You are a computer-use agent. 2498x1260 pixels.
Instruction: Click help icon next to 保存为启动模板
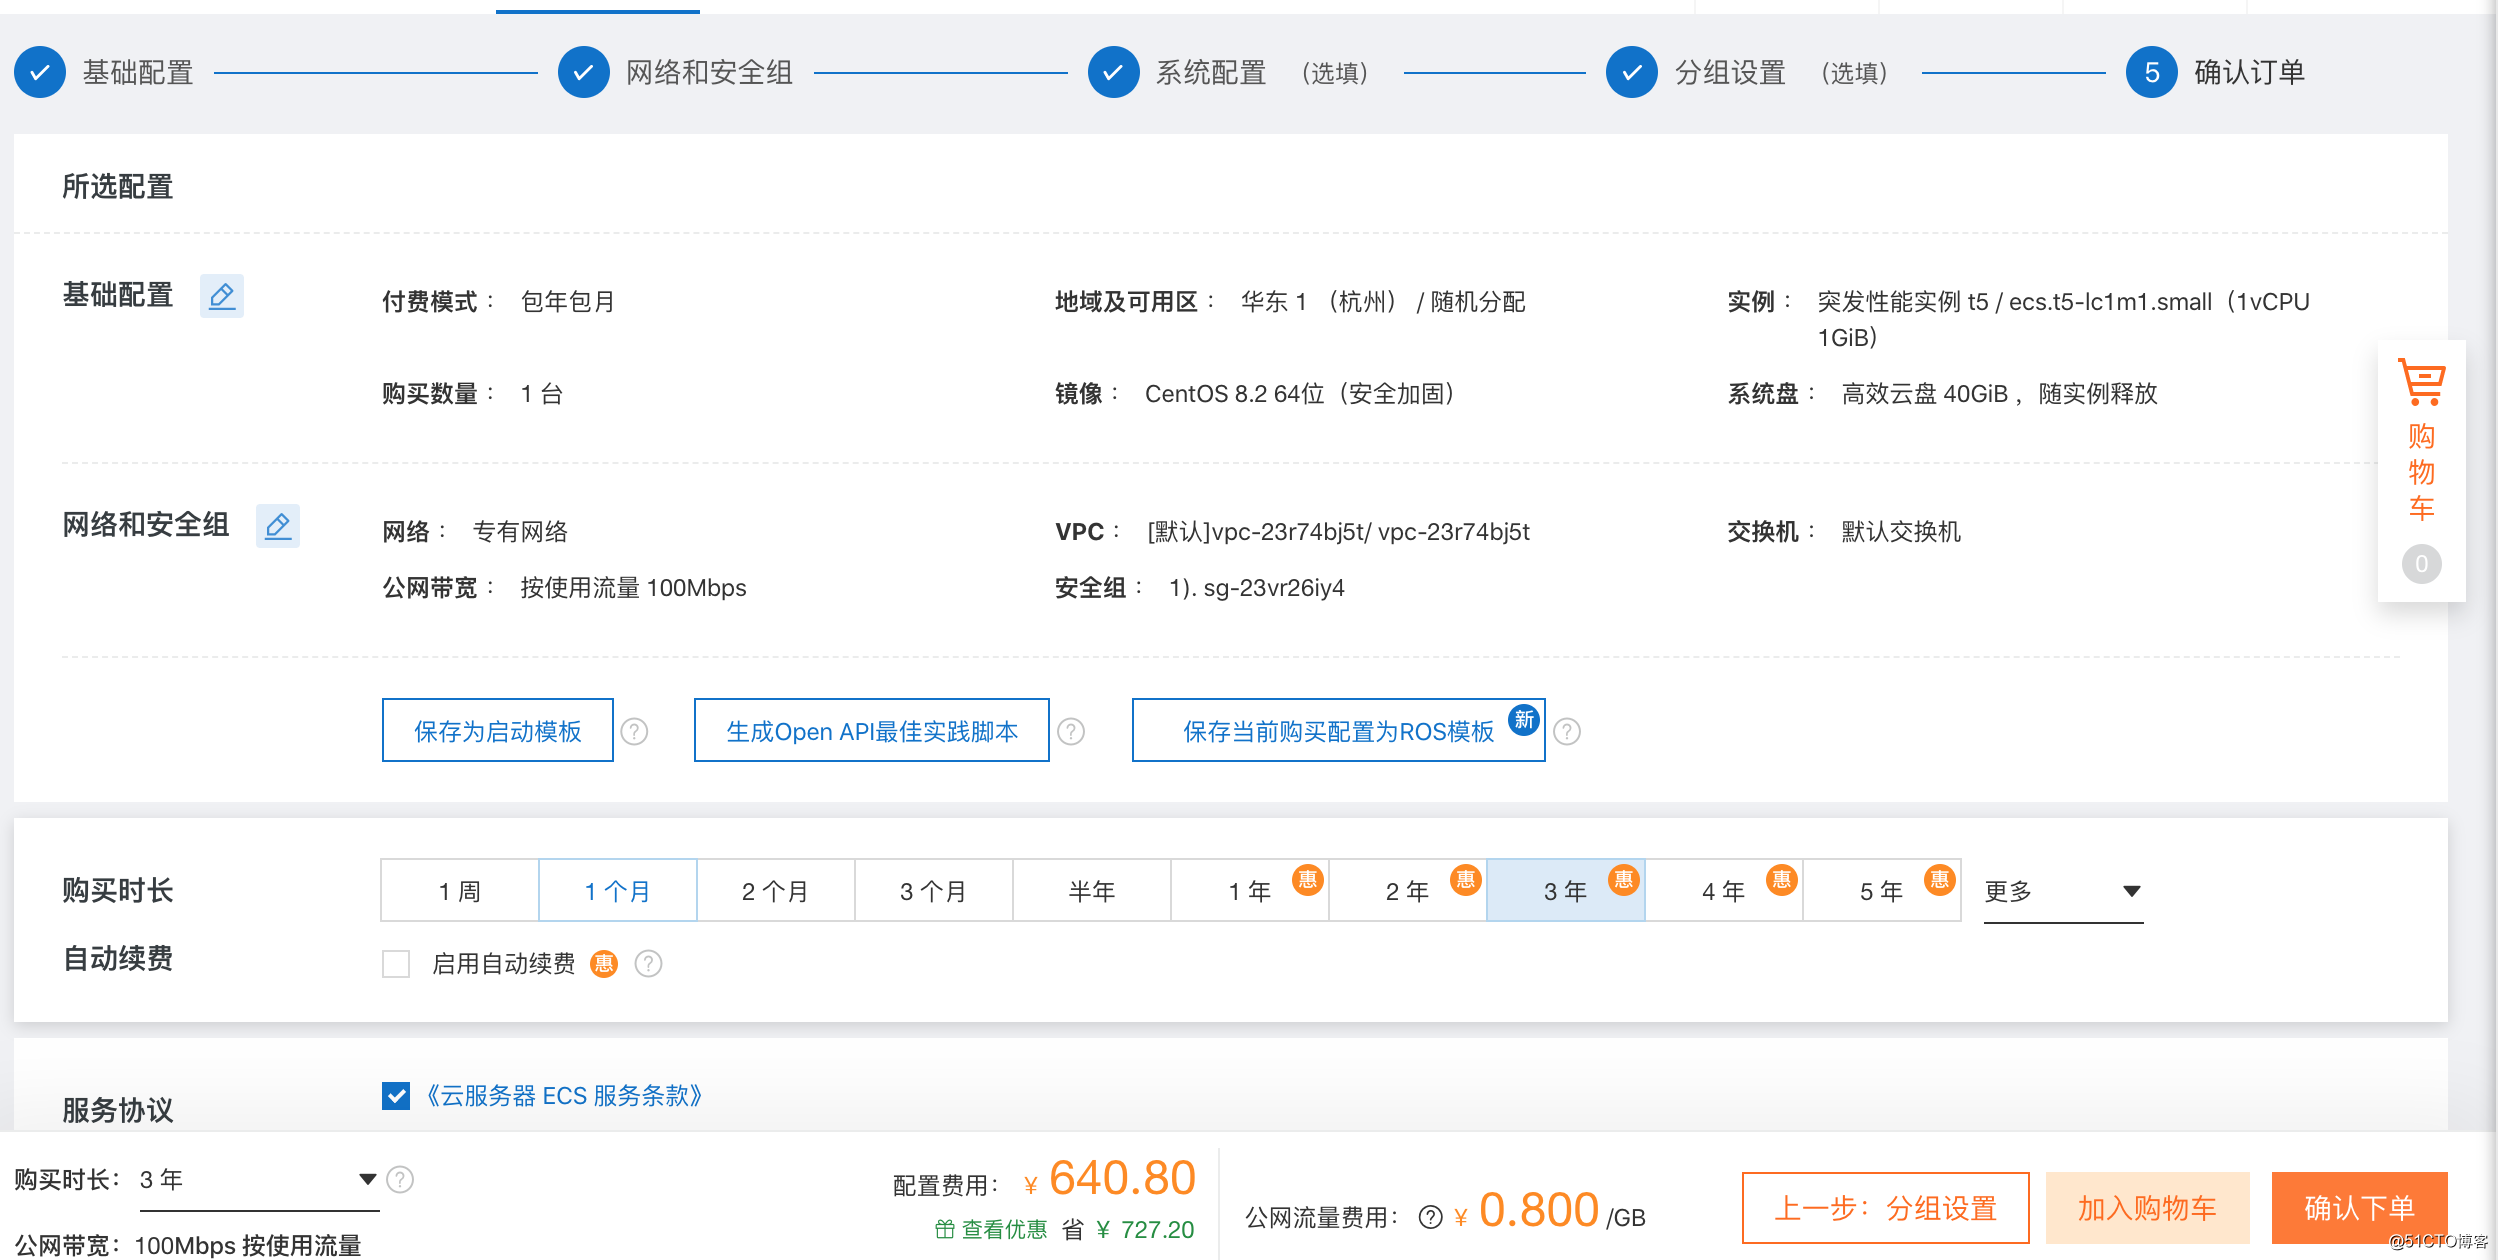point(634,732)
